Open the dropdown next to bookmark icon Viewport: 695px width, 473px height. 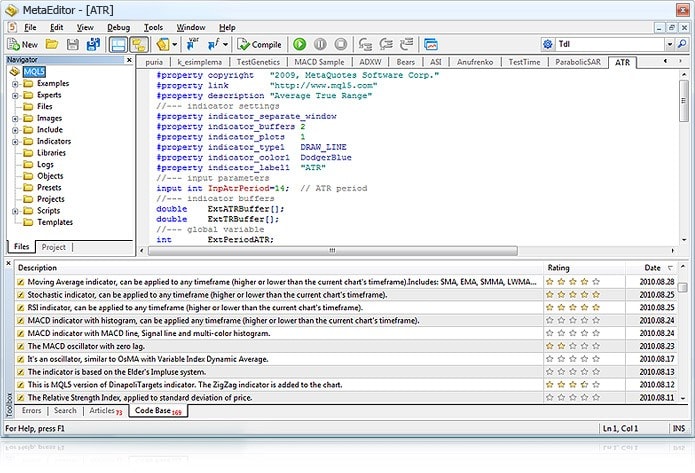175,44
